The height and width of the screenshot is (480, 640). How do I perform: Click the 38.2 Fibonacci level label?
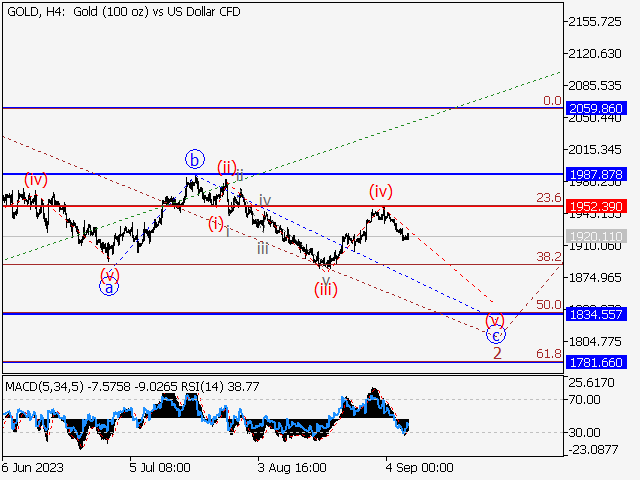(549, 257)
